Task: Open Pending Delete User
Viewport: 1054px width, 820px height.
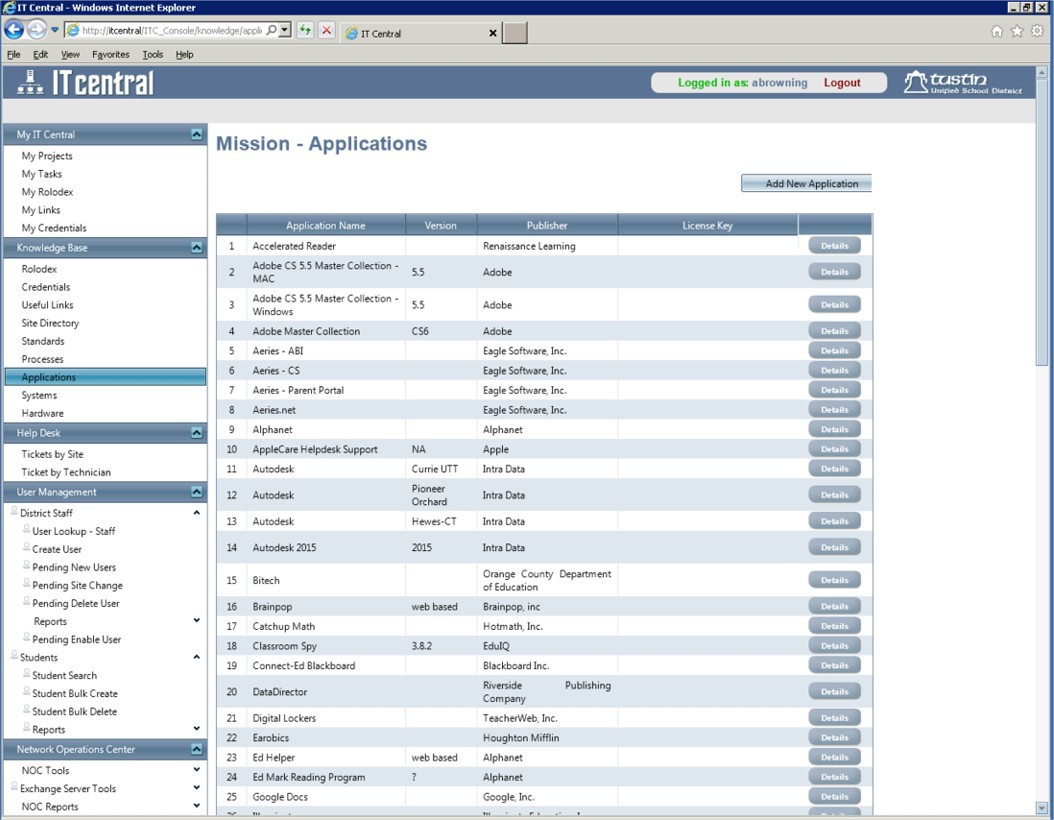Action: click(x=76, y=604)
